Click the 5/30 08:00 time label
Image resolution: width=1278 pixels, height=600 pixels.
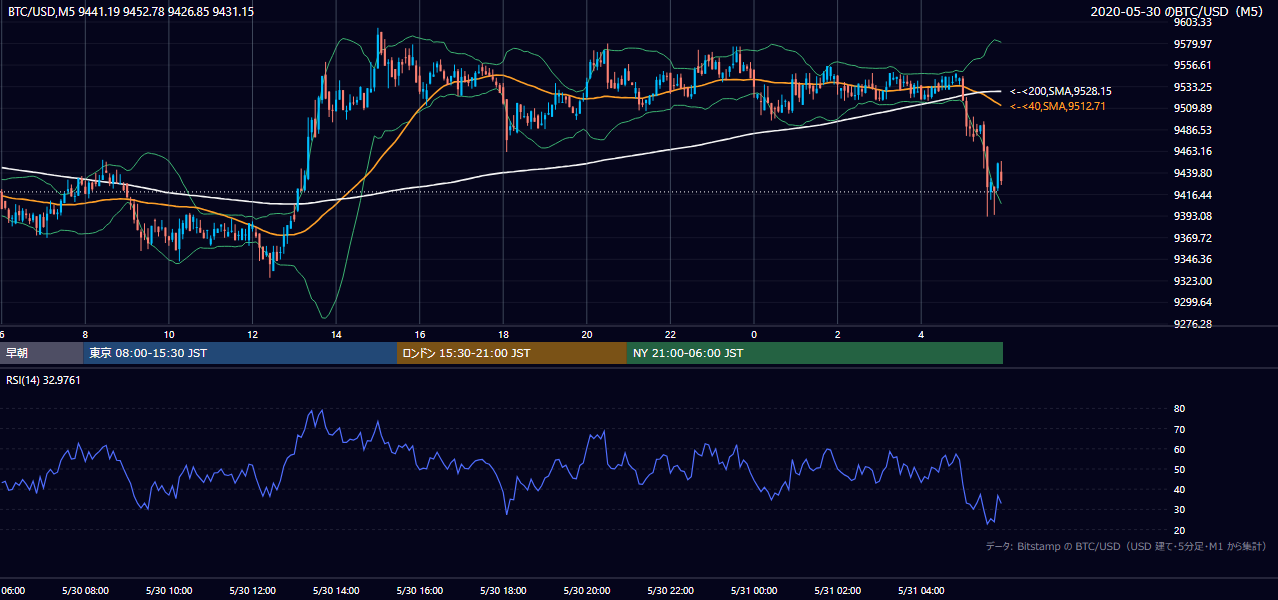[x=84, y=591]
